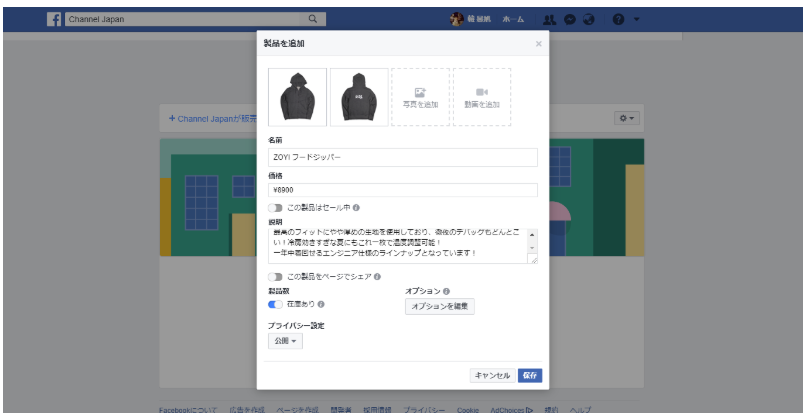Image resolution: width=804 pixels, height=414 pixels.
Task: Click the 価格 price input field
Action: click(404, 190)
